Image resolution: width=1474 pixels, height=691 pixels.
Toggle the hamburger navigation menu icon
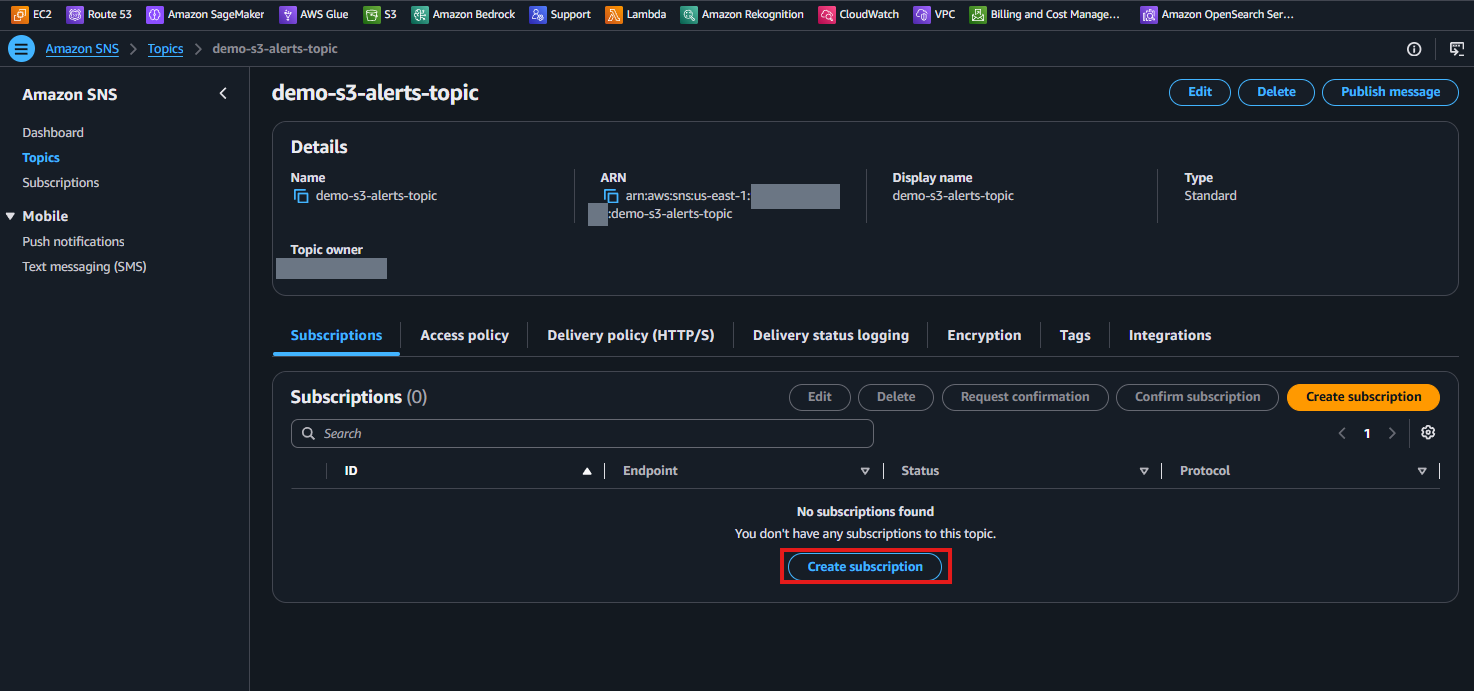pos(21,49)
